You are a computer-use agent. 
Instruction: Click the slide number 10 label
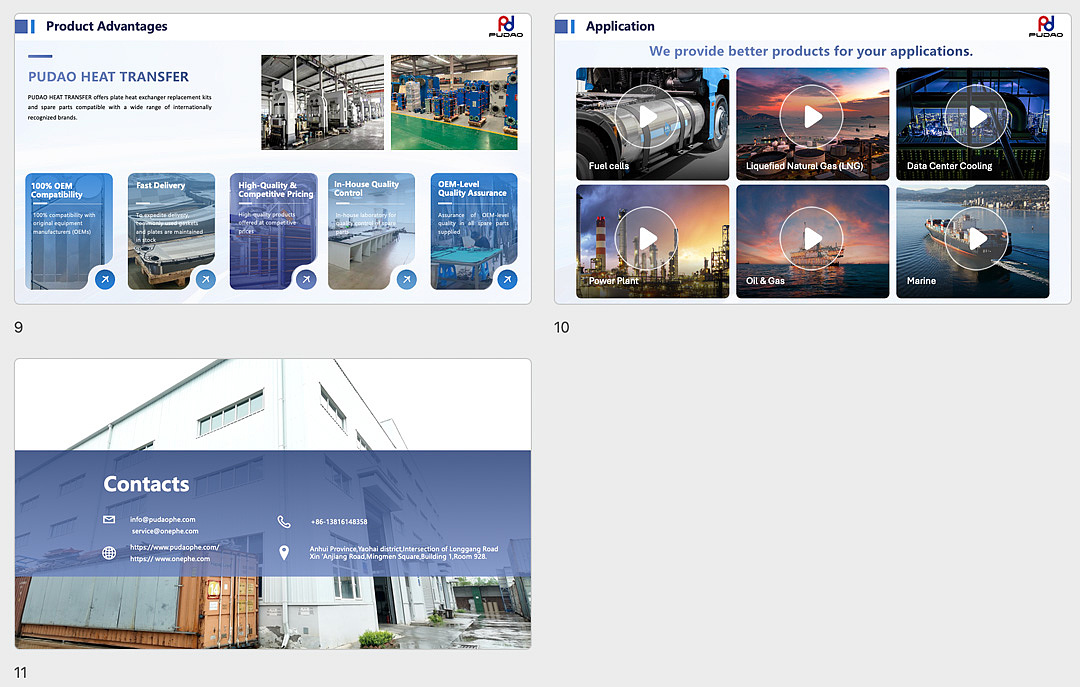(562, 327)
